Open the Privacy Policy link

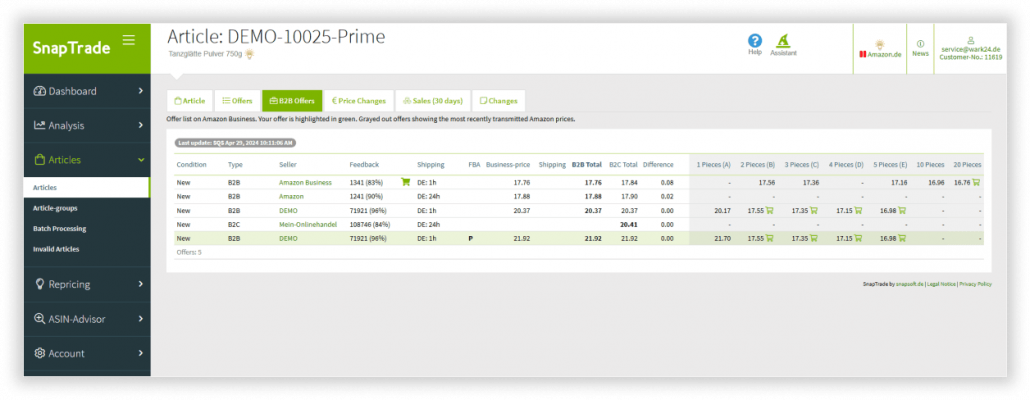point(975,284)
